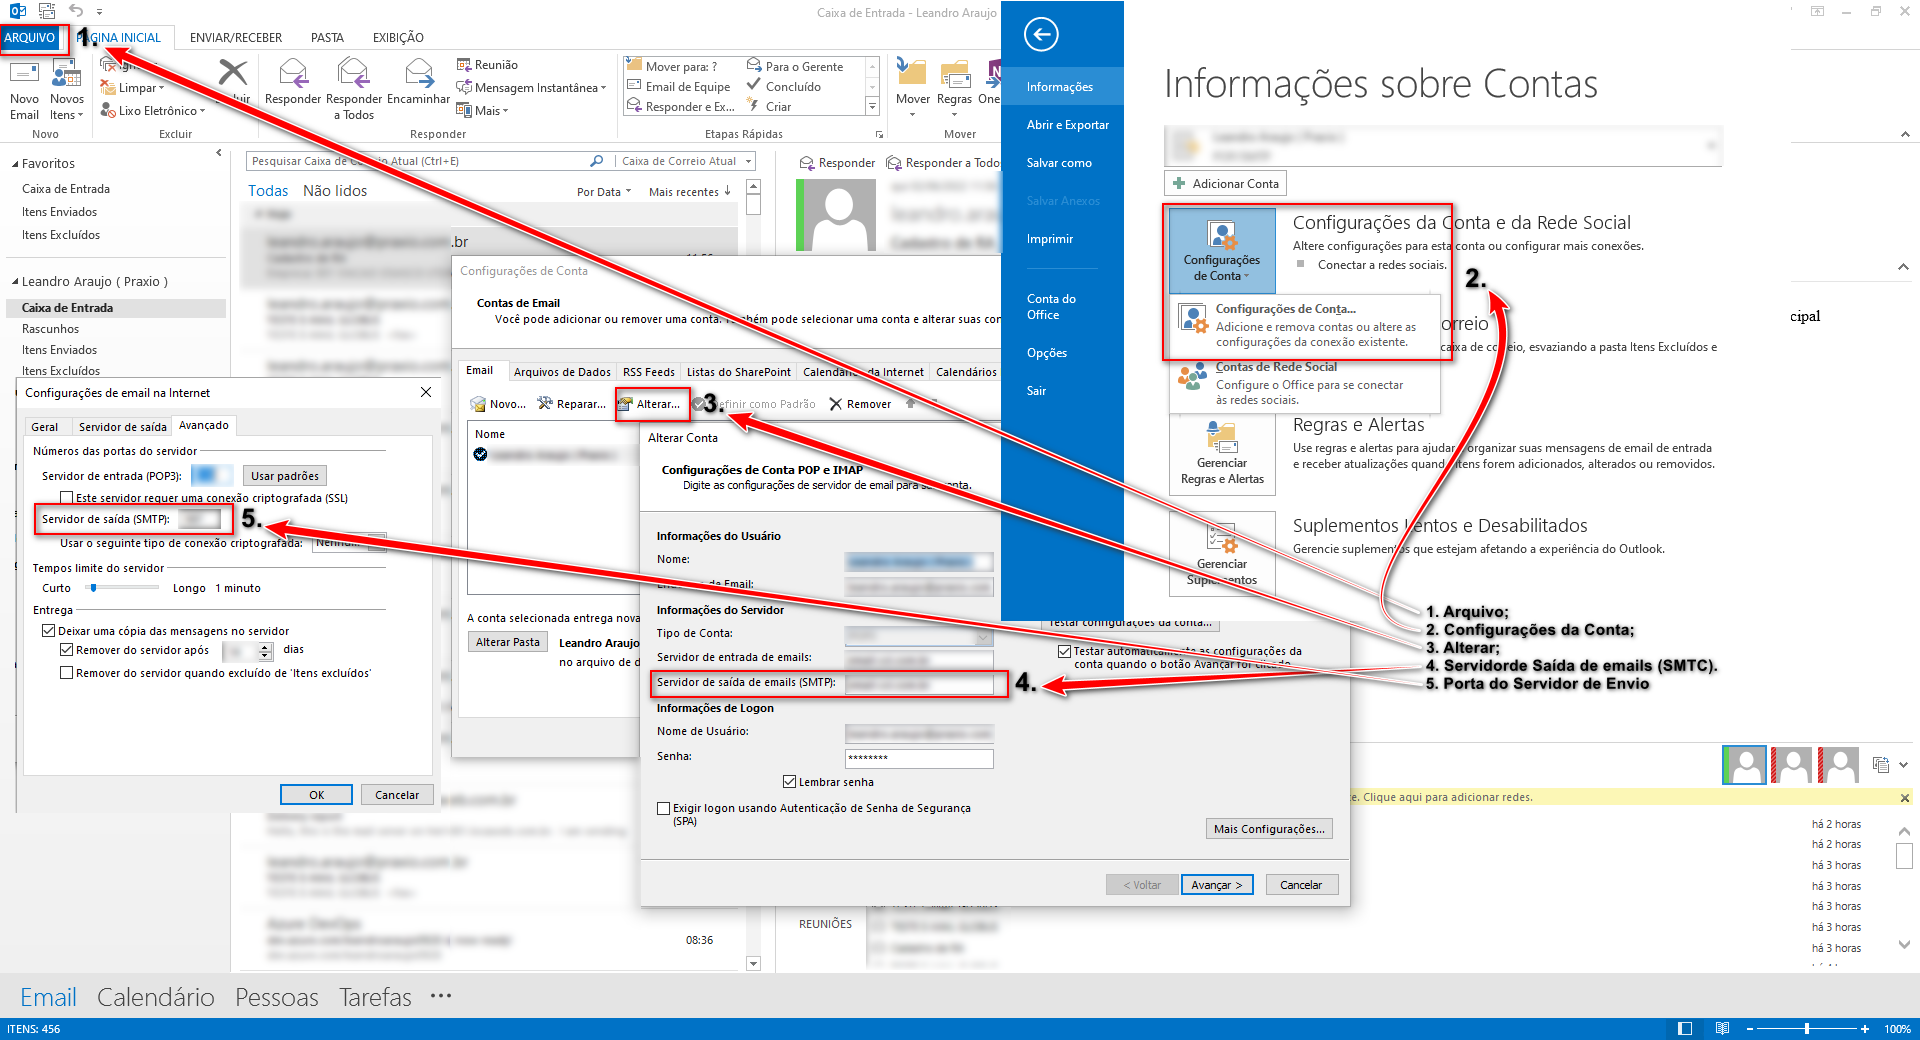The image size is (1920, 1040).
Task: Toggle Remover quando excluído de Itens excluídos
Action: click(66, 673)
